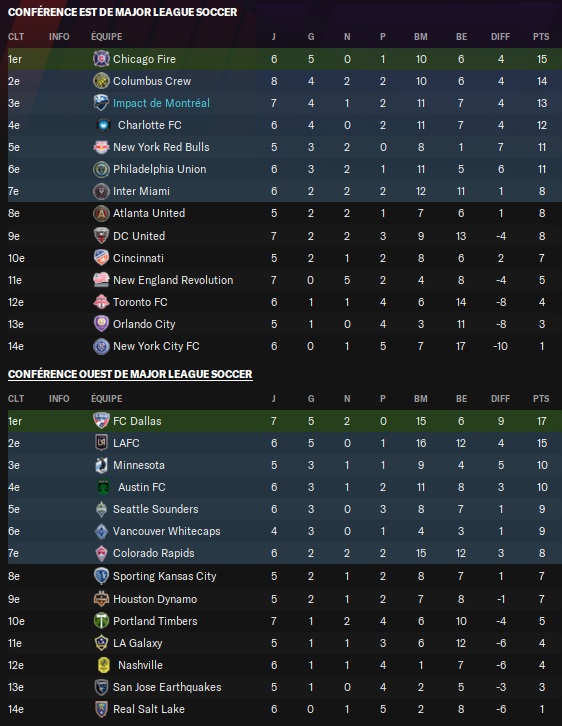Click the Seattle Sounders club logo
The image size is (562, 726).
coord(101,509)
